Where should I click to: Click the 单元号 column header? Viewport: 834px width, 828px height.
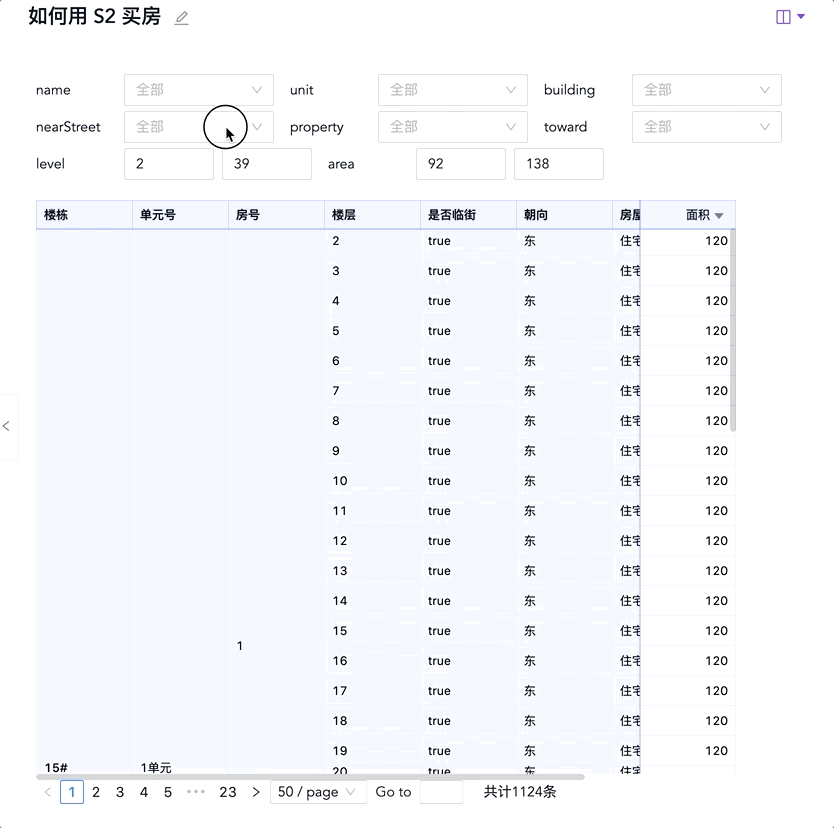(x=180, y=215)
